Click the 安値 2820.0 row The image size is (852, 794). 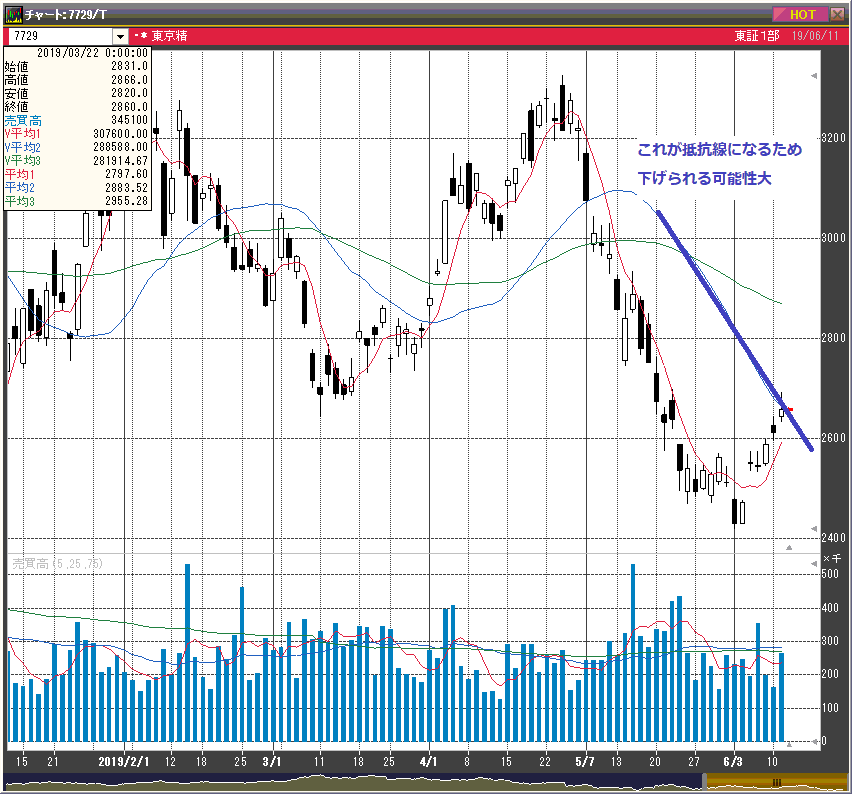click(x=77, y=93)
